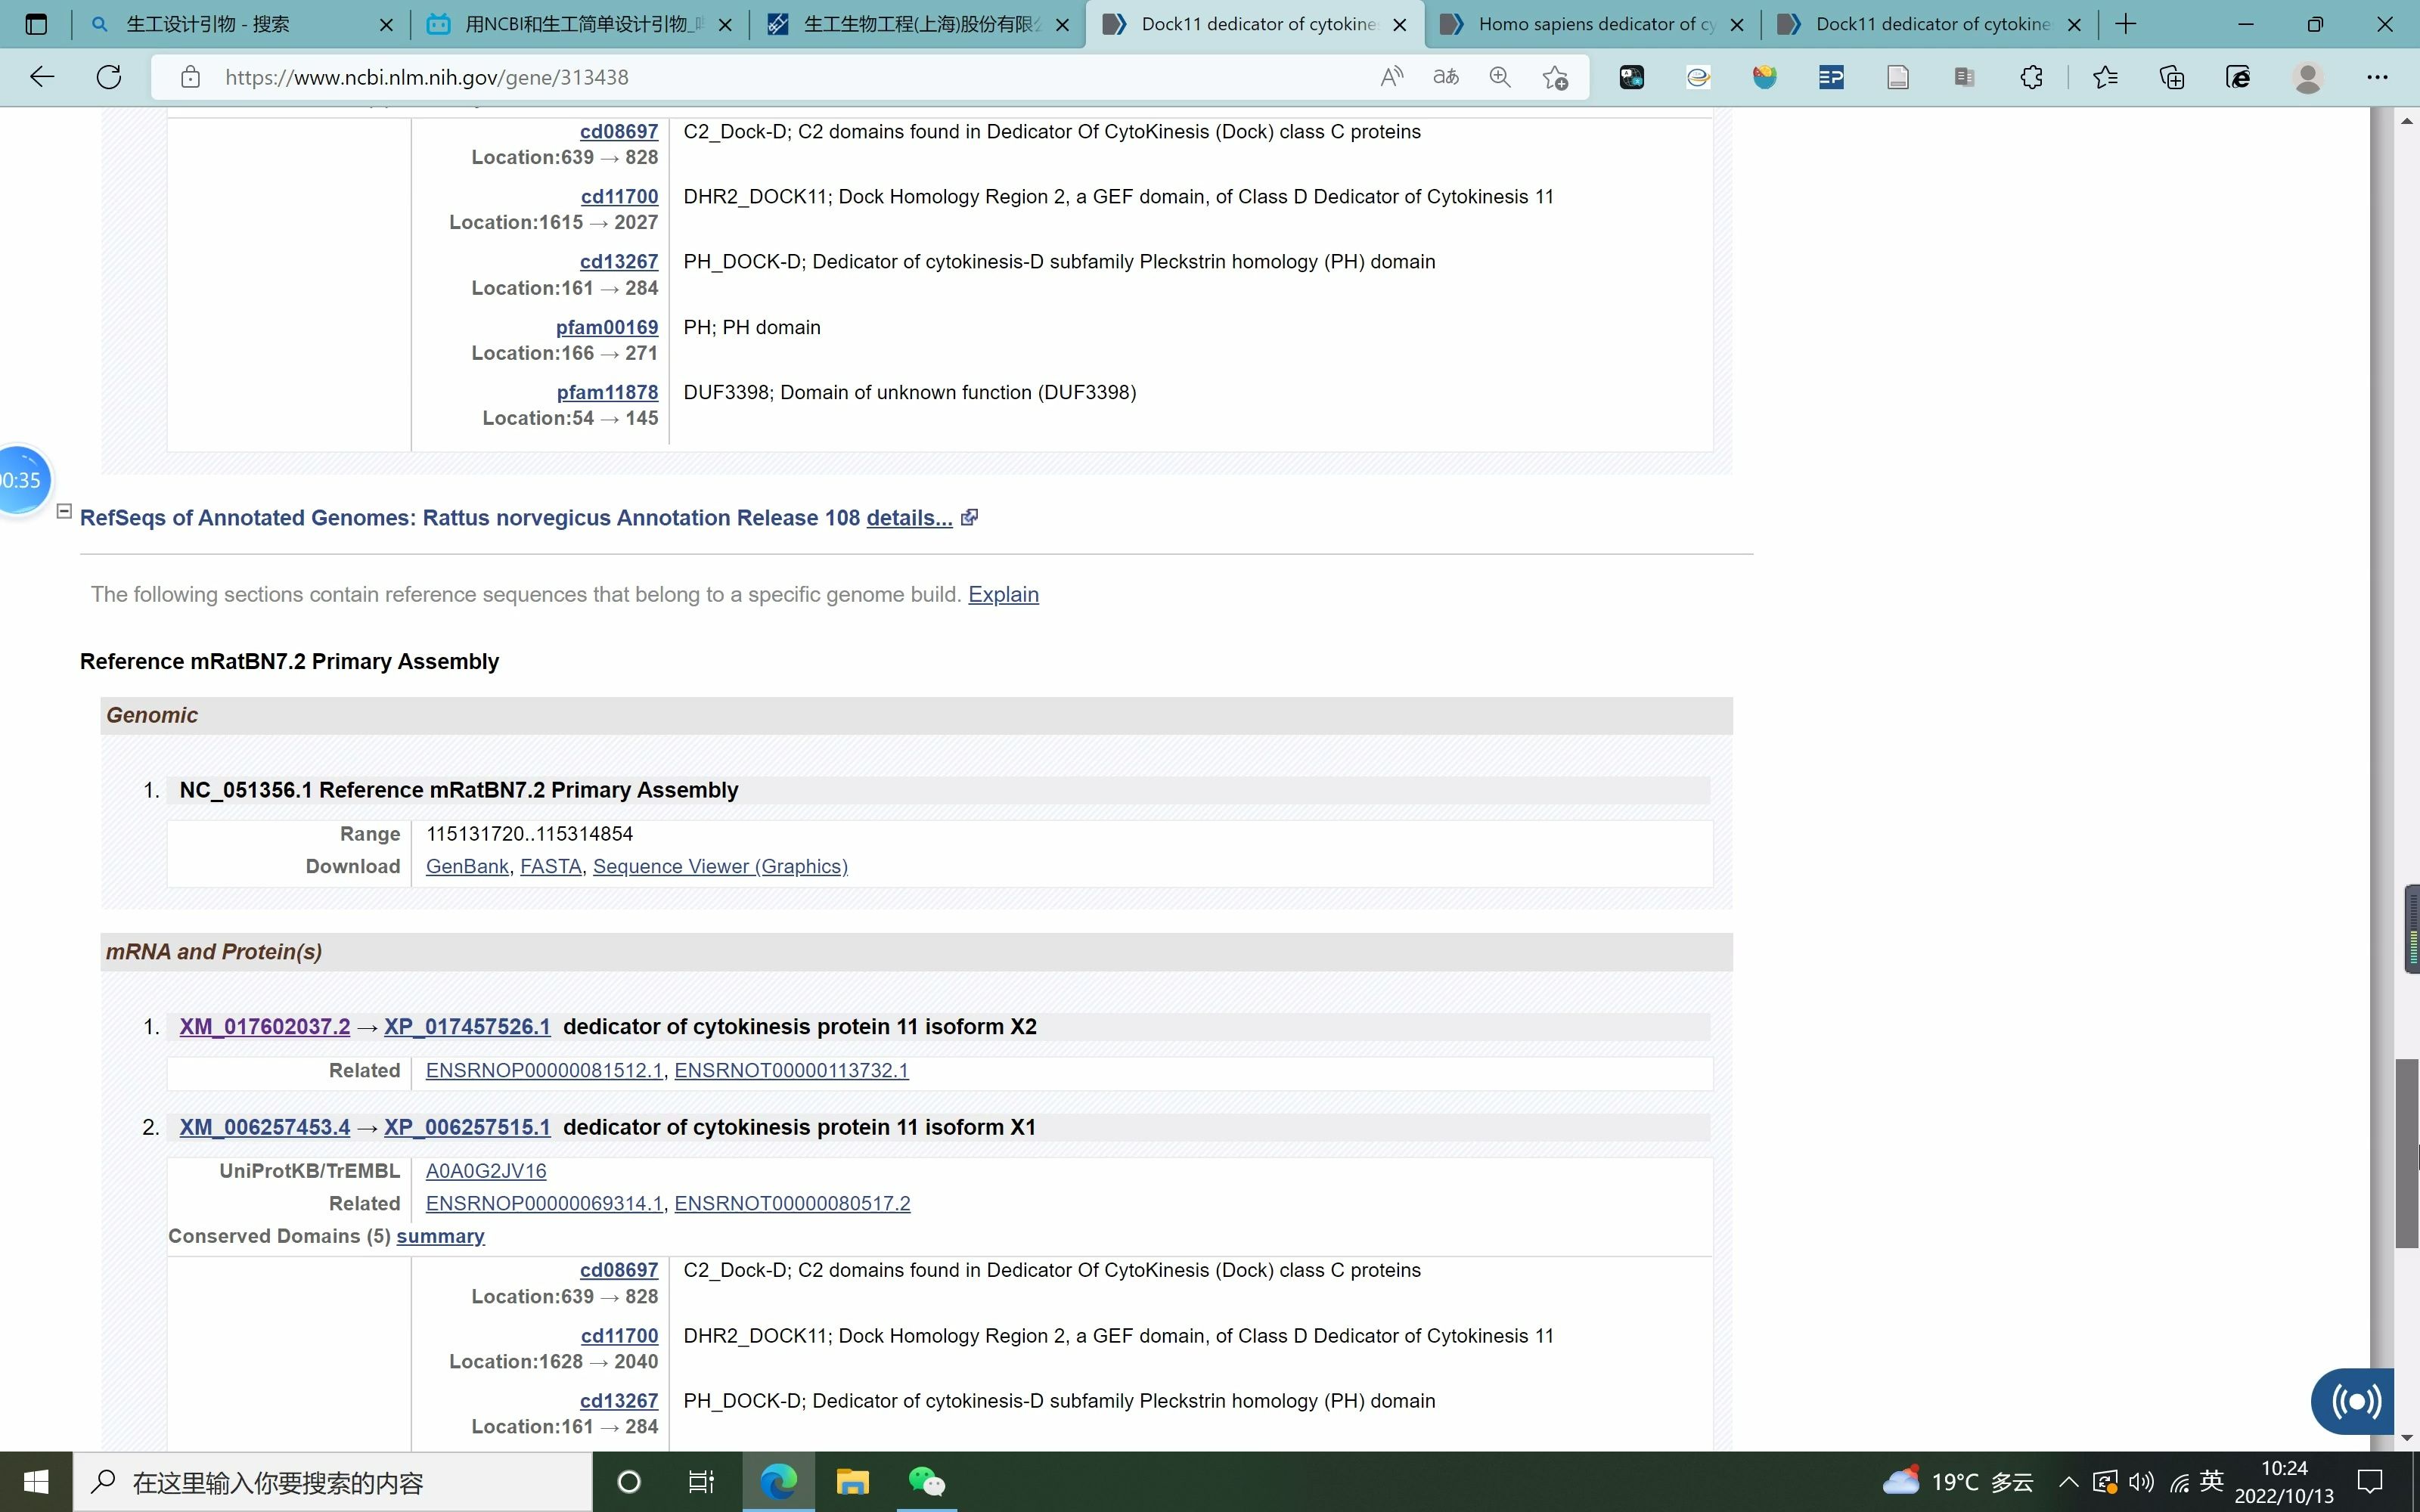Image resolution: width=2420 pixels, height=1512 pixels.
Task: Open XM_017602037.2 mRNA record
Action: (265, 1027)
